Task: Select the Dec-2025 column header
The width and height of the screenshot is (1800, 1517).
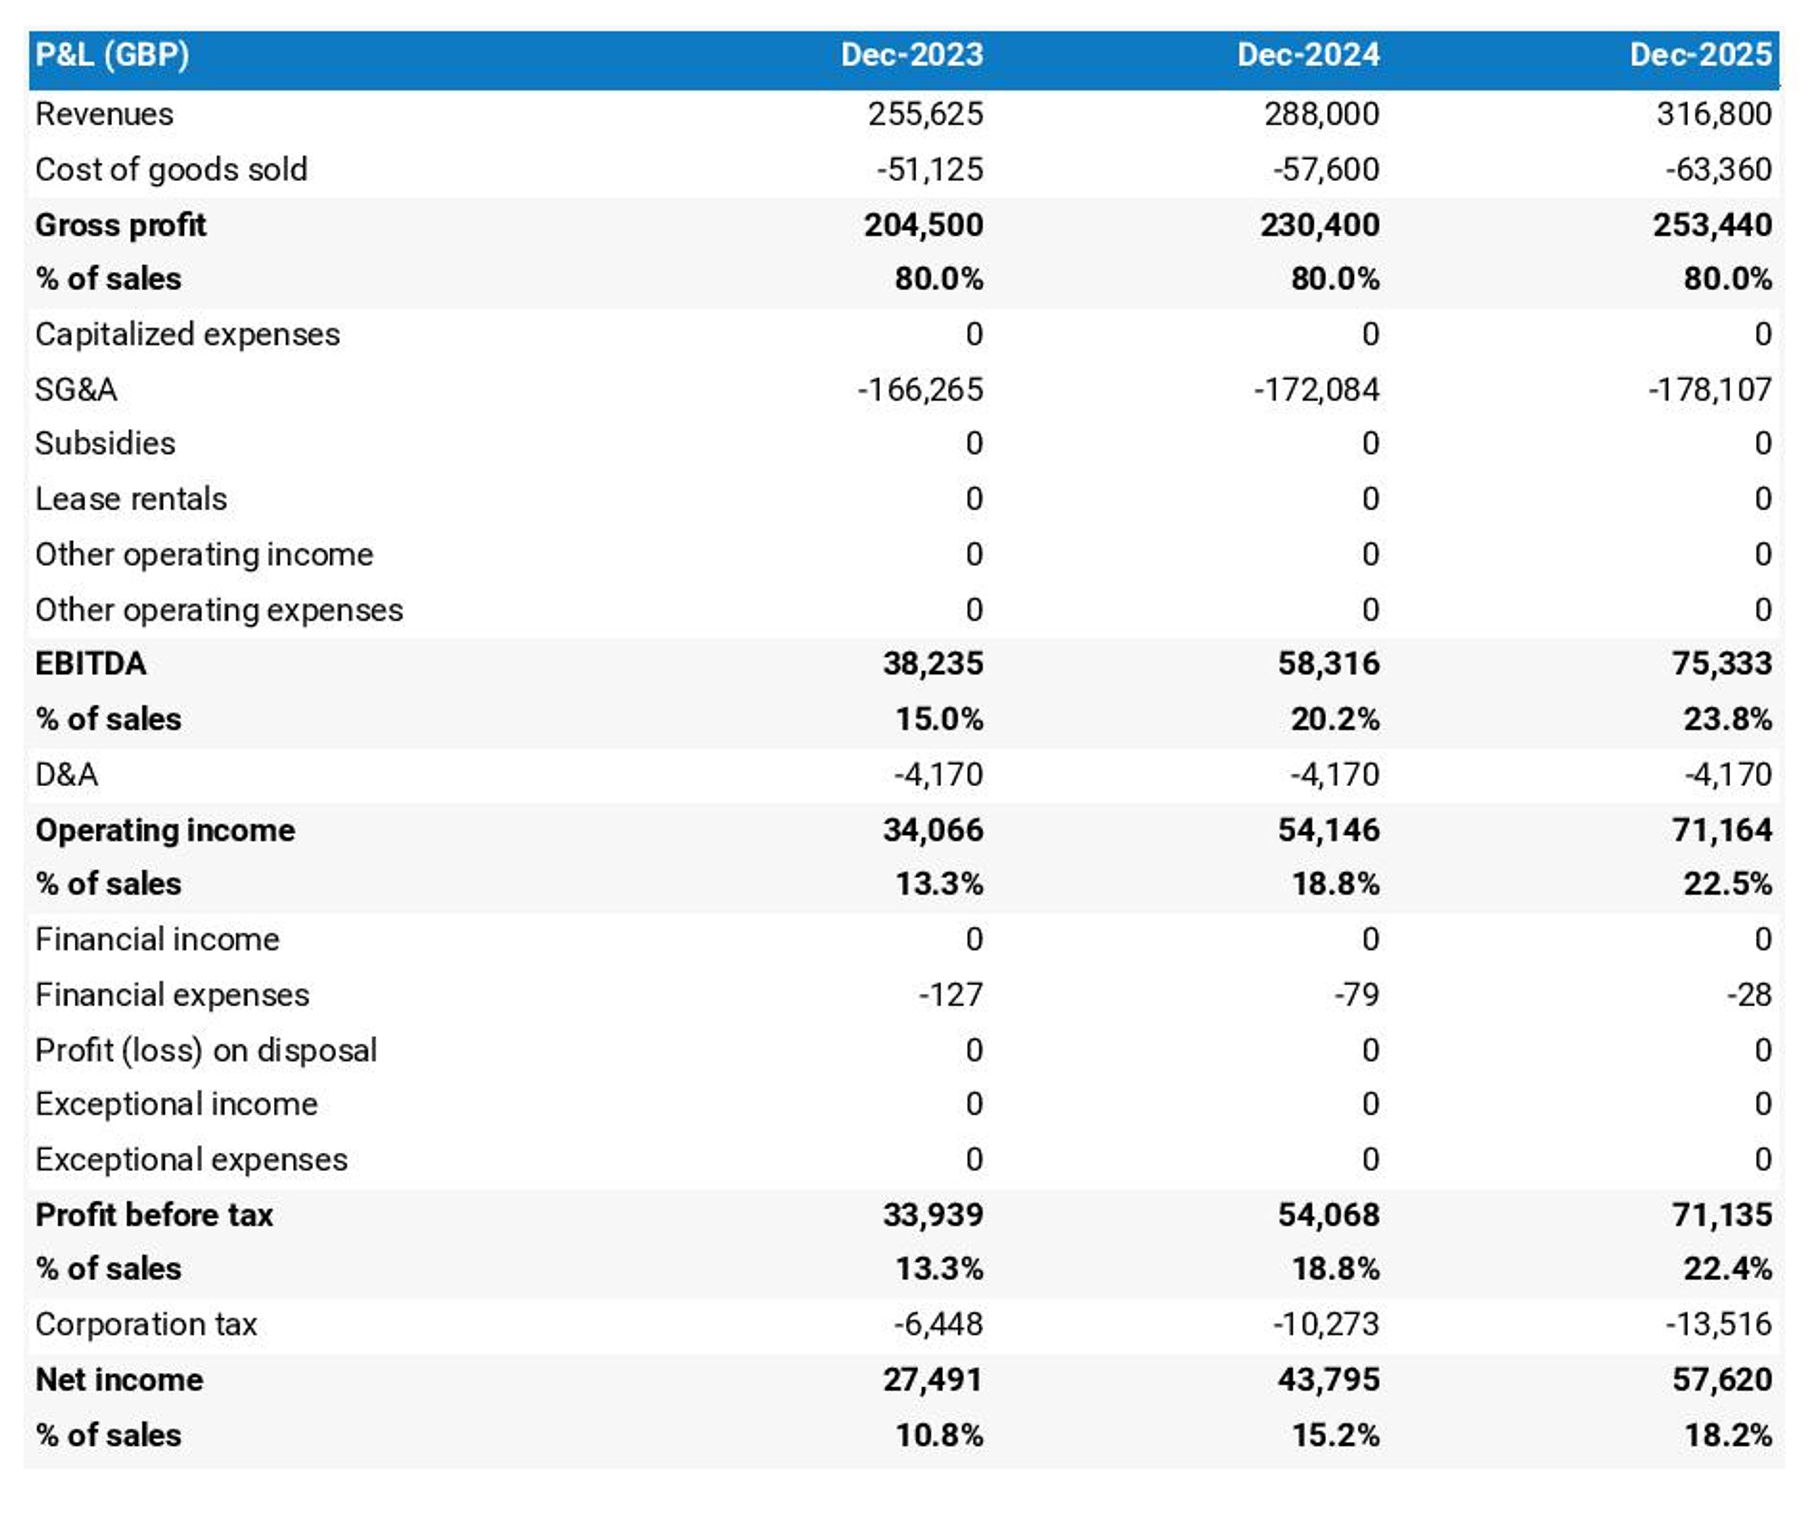Action: [x=1700, y=55]
